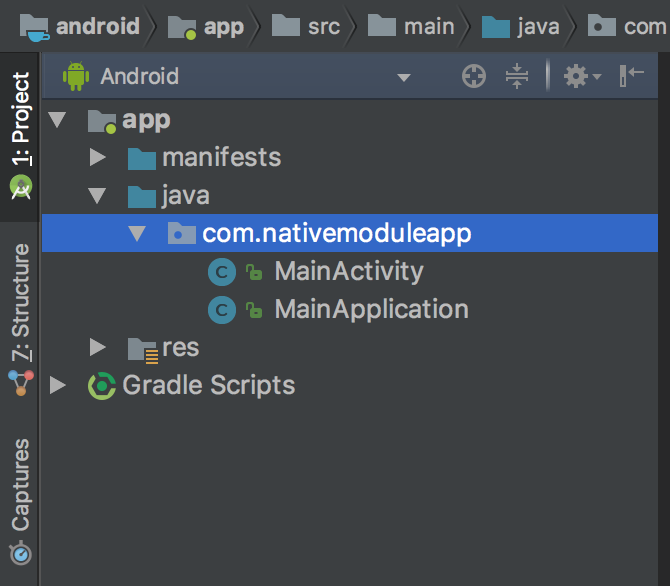Image resolution: width=670 pixels, height=586 pixels.
Task: Click the collapse all icon in toolbar
Action: click(516, 76)
